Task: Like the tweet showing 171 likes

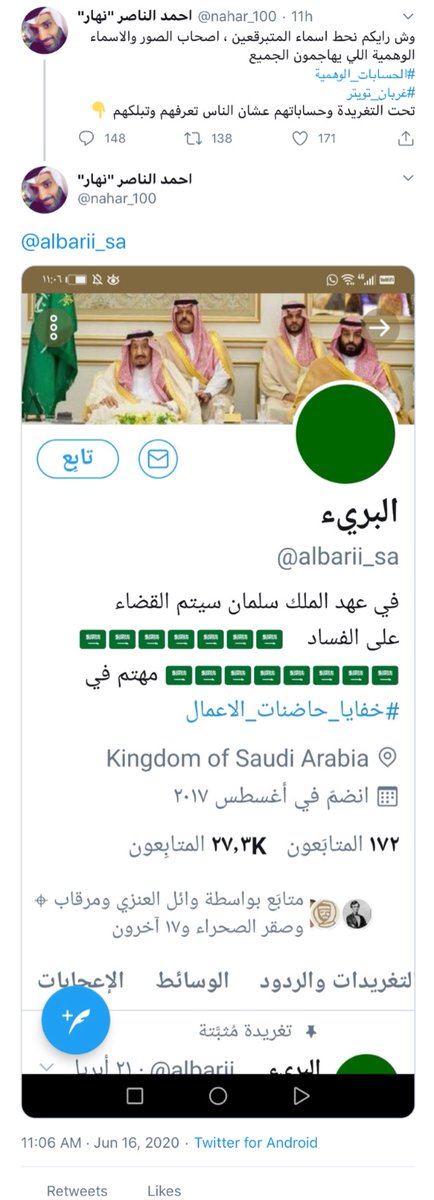Action: [300, 139]
